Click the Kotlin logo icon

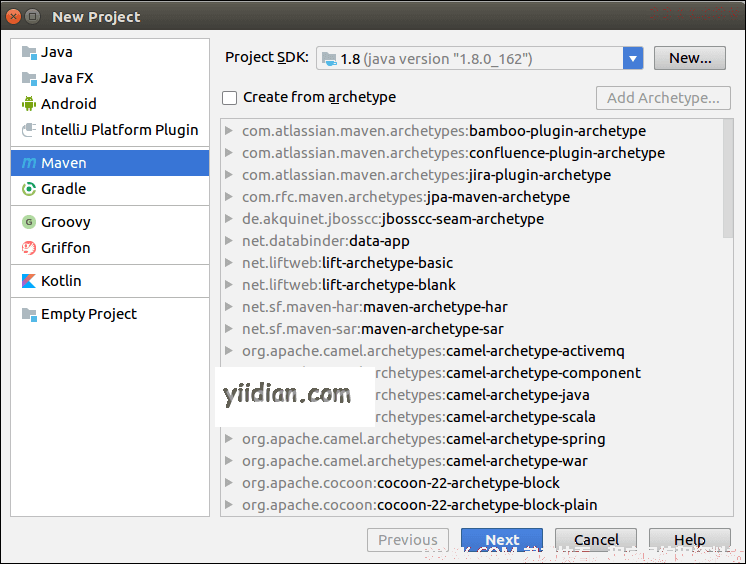pos(29,281)
